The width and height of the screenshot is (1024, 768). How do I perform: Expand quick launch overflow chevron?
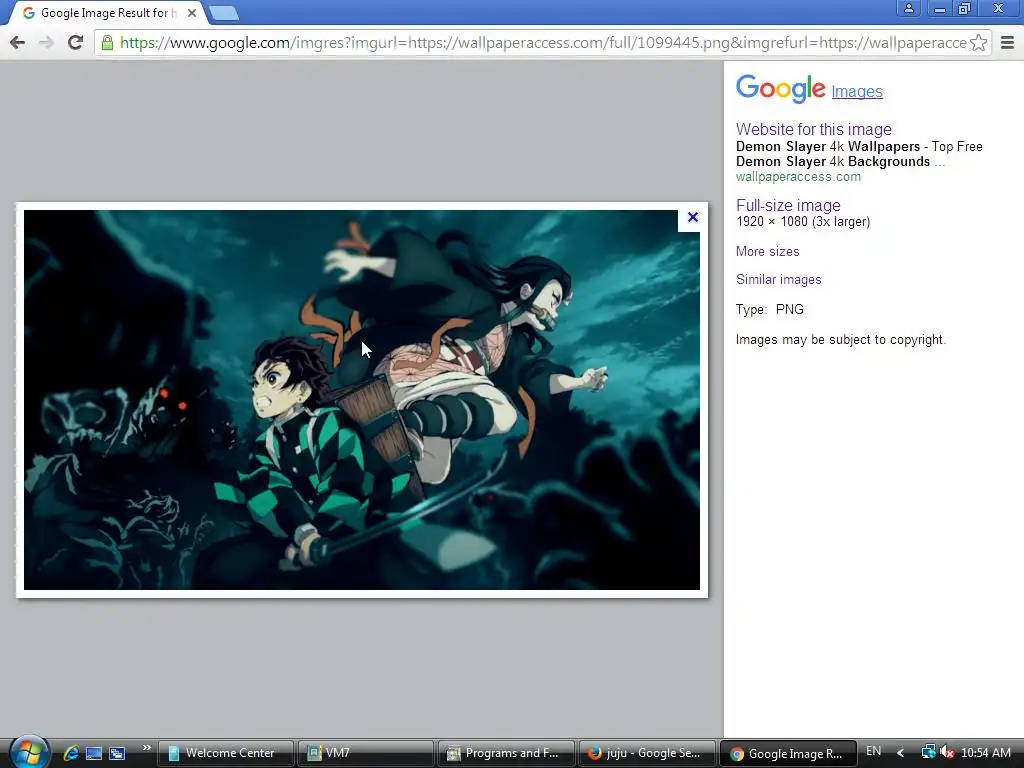point(146,748)
